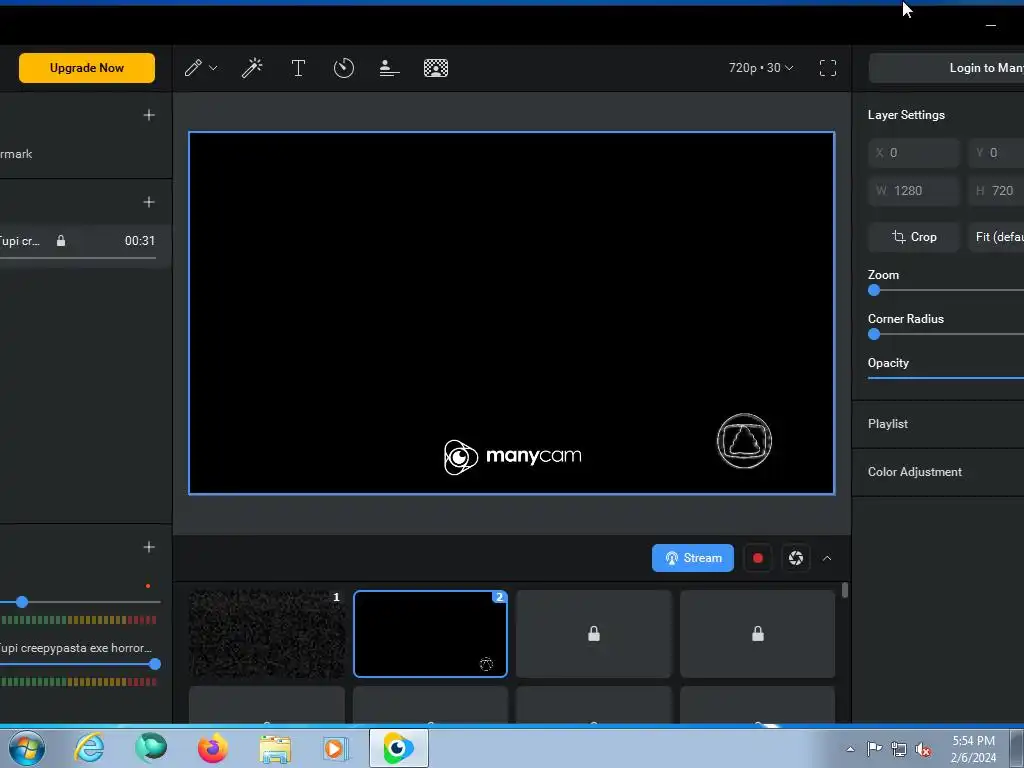1024x768 pixels.
Task: Expand the Color Adjustment section
Action: (x=938, y=472)
